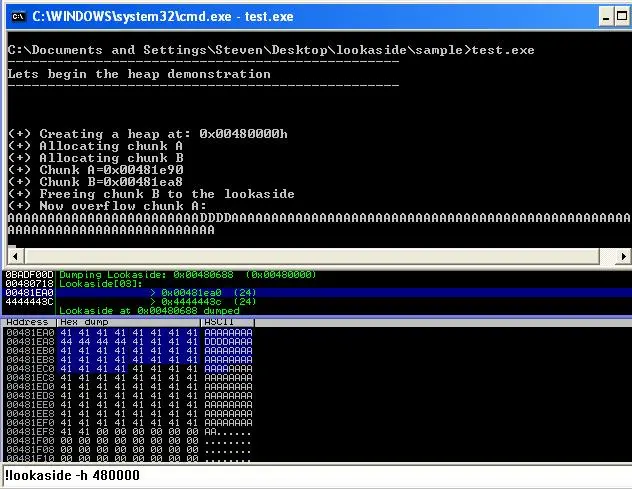The width and height of the screenshot is (632, 489).
Task: Maximize the cmd.exe window
Action: click(623, 17)
